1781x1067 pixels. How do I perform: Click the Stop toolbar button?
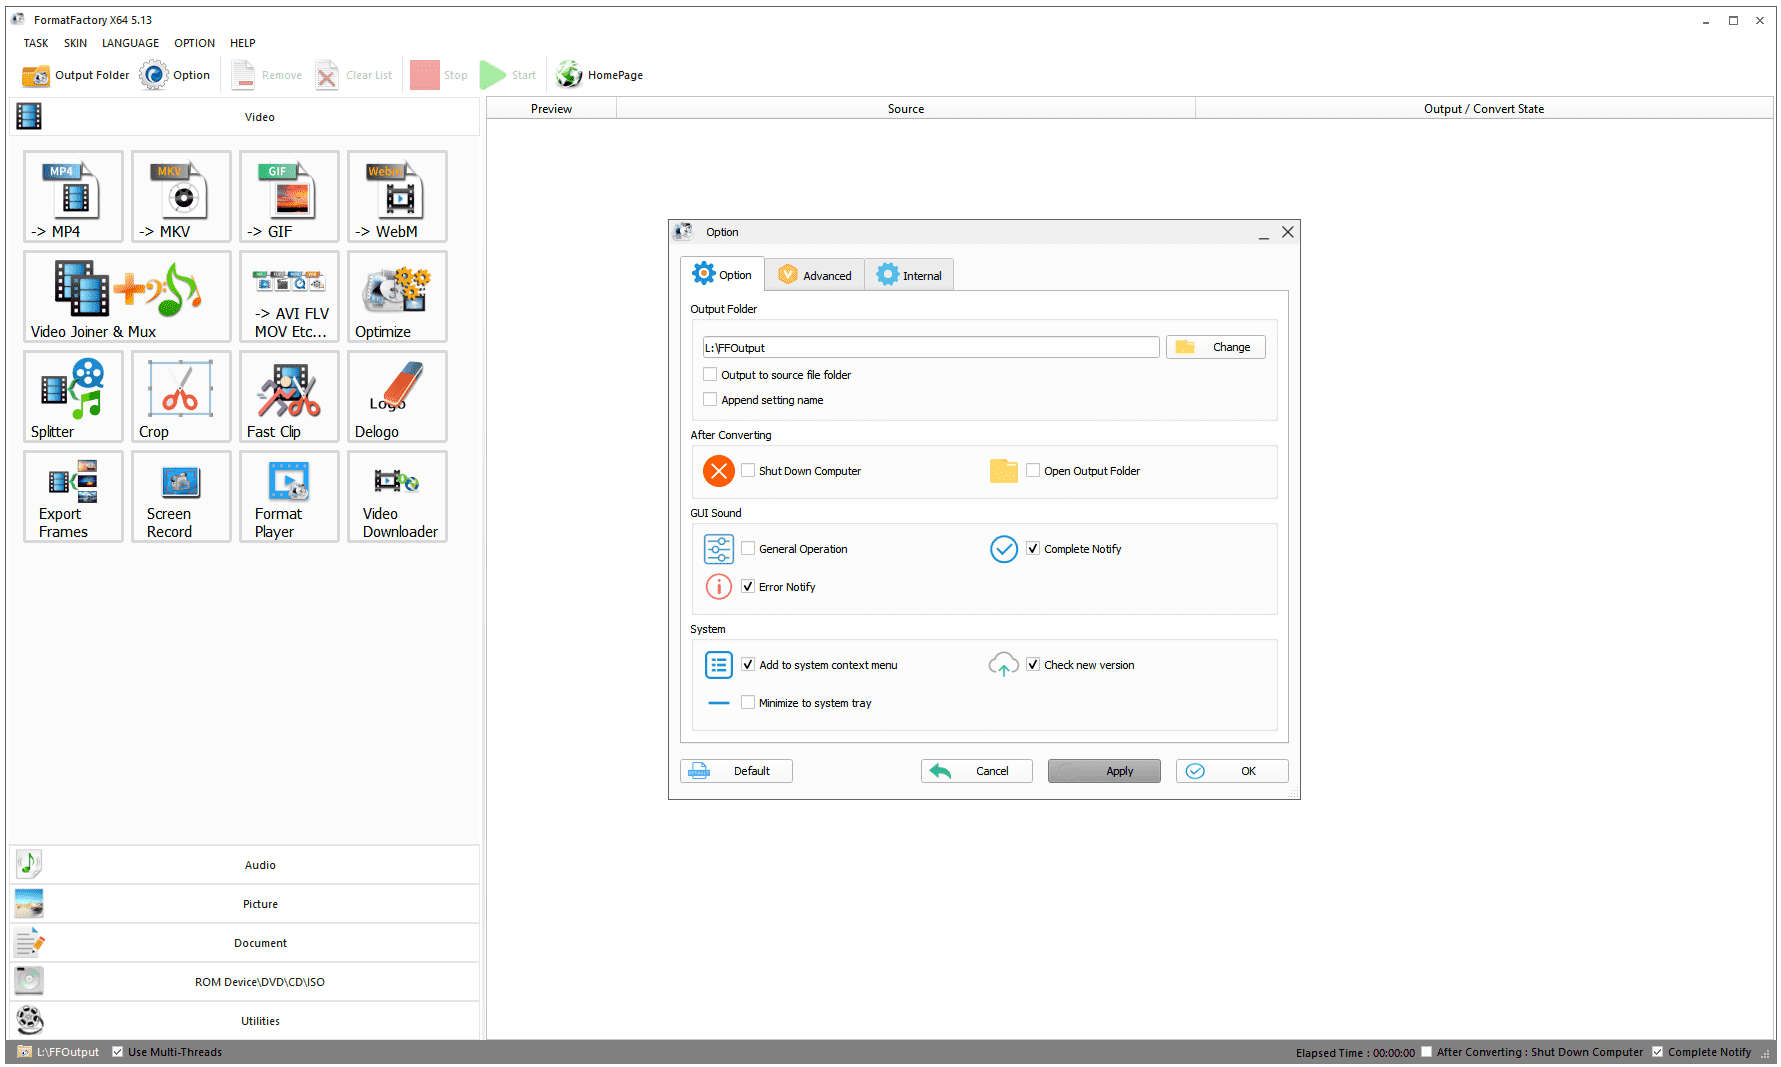[439, 75]
